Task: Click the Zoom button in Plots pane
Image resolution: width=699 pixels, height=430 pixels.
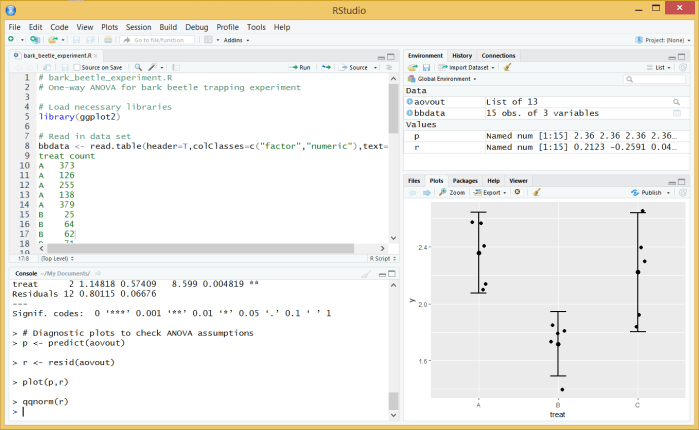Action: [452, 192]
